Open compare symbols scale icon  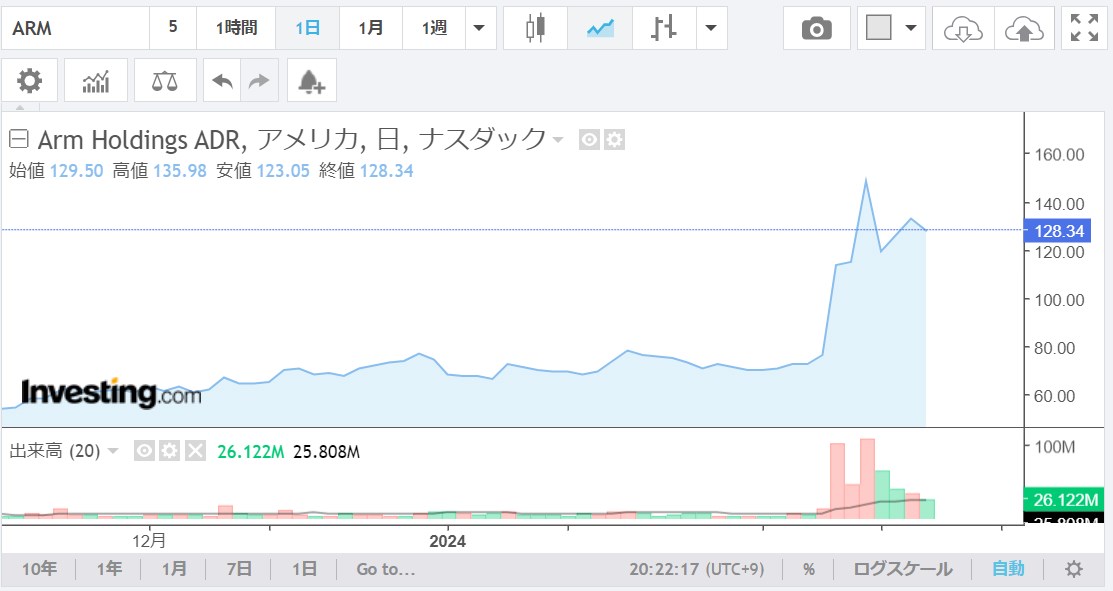(x=165, y=81)
